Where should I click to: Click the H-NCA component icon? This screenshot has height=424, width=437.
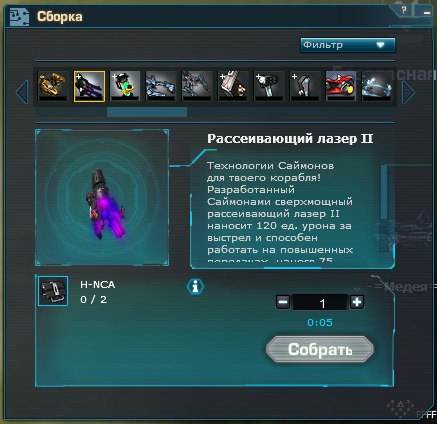[x=53, y=291]
